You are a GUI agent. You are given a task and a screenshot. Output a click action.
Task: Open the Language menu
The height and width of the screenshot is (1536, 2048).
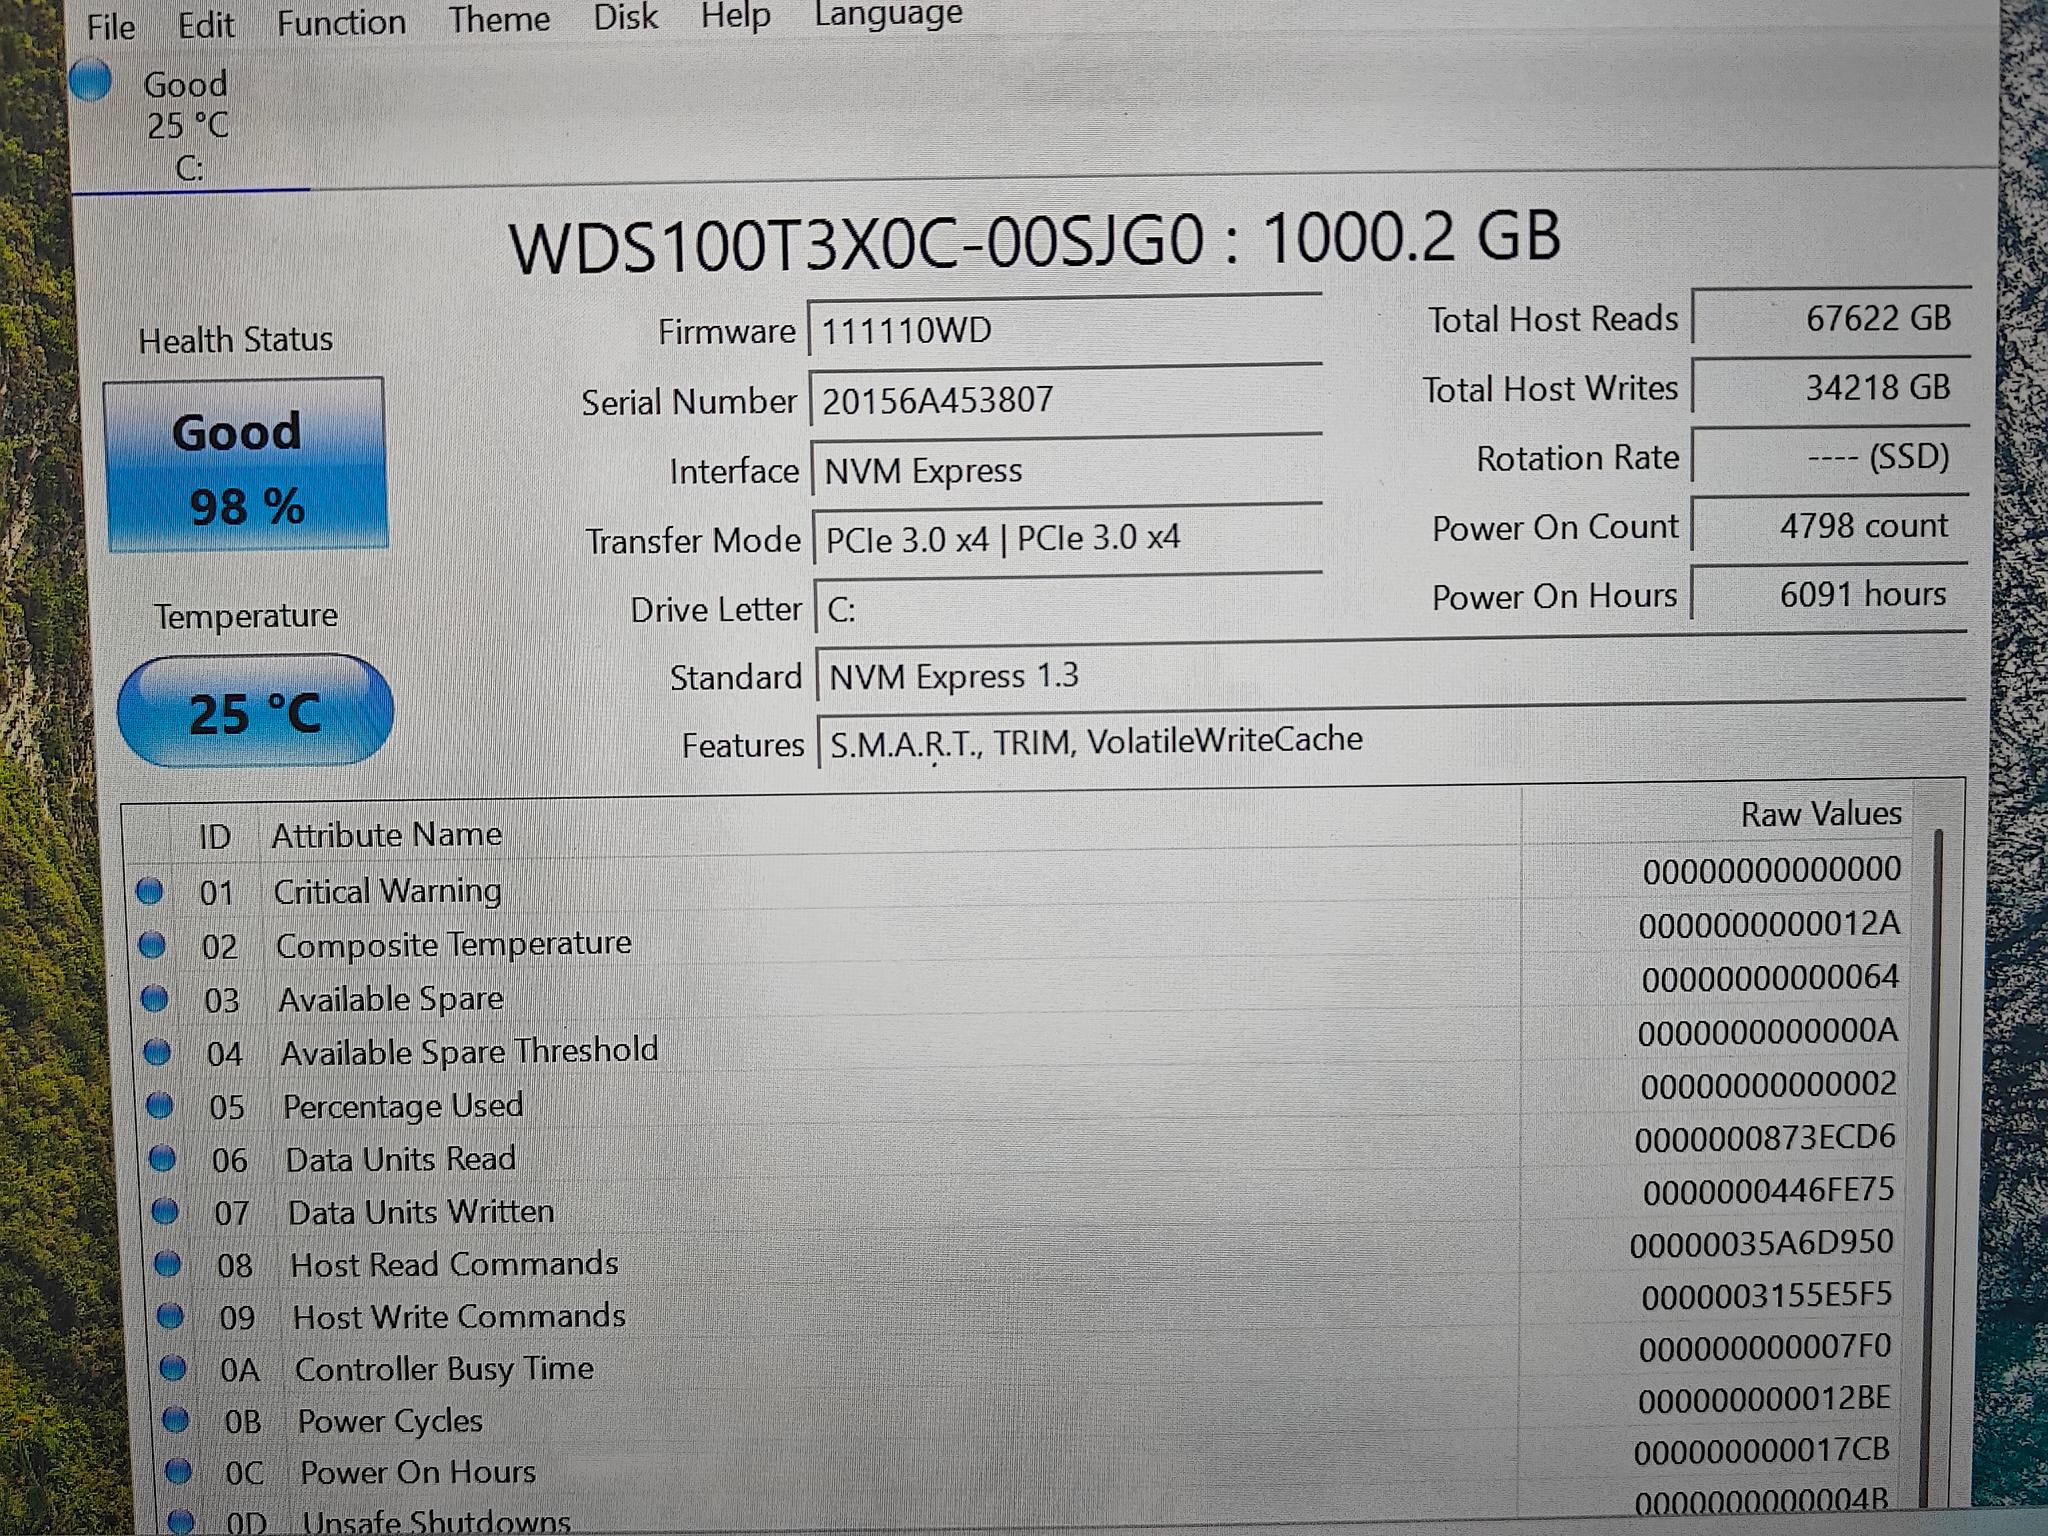coord(888,13)
